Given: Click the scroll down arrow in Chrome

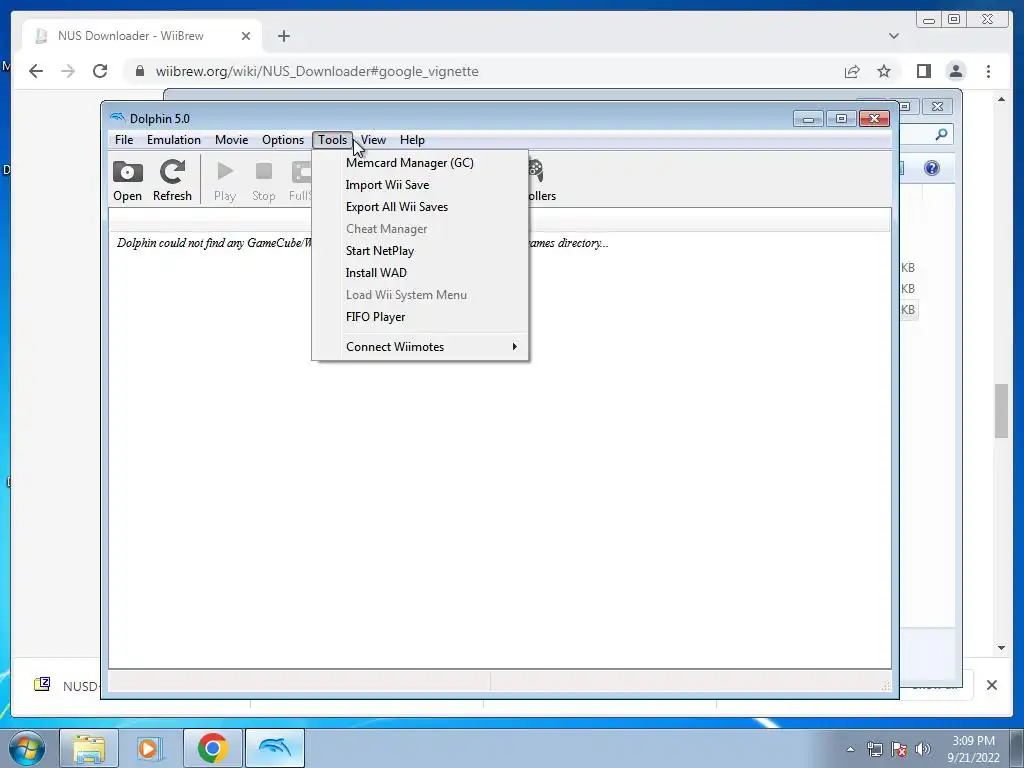Looking at the screenshot, I should (x=1002, y=648).
